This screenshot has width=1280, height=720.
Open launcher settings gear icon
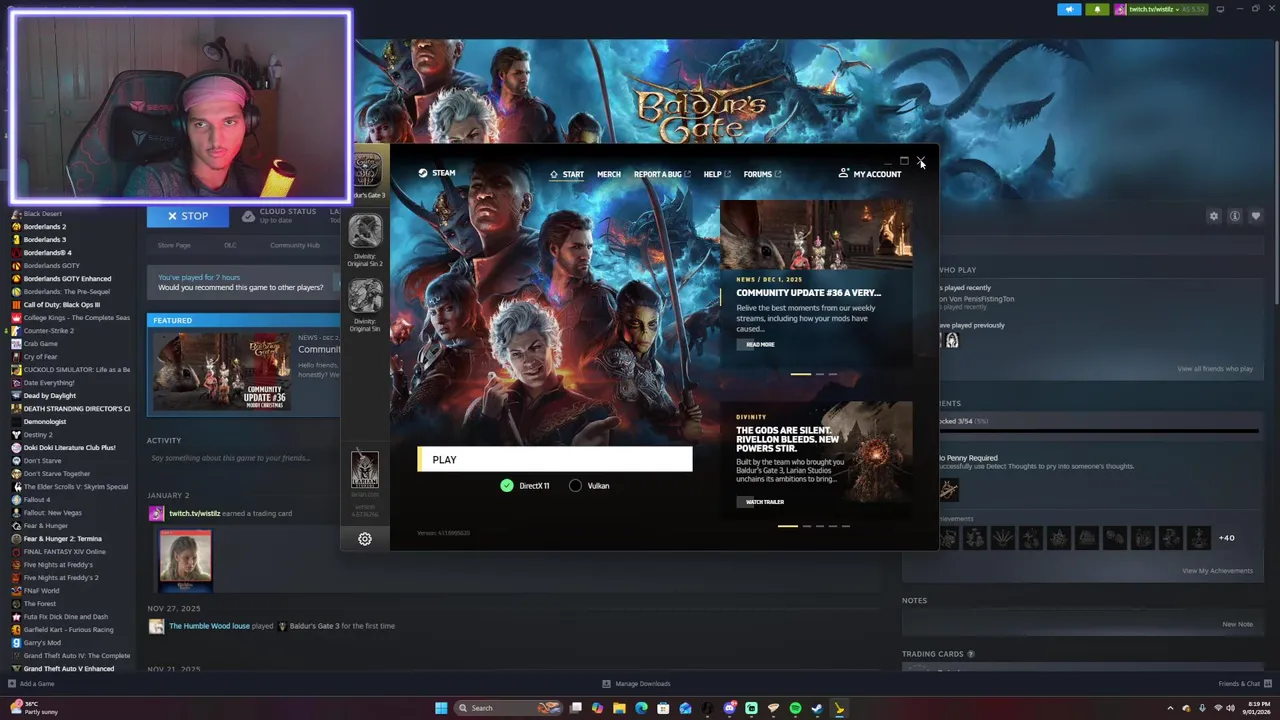(x=365, y=539)
